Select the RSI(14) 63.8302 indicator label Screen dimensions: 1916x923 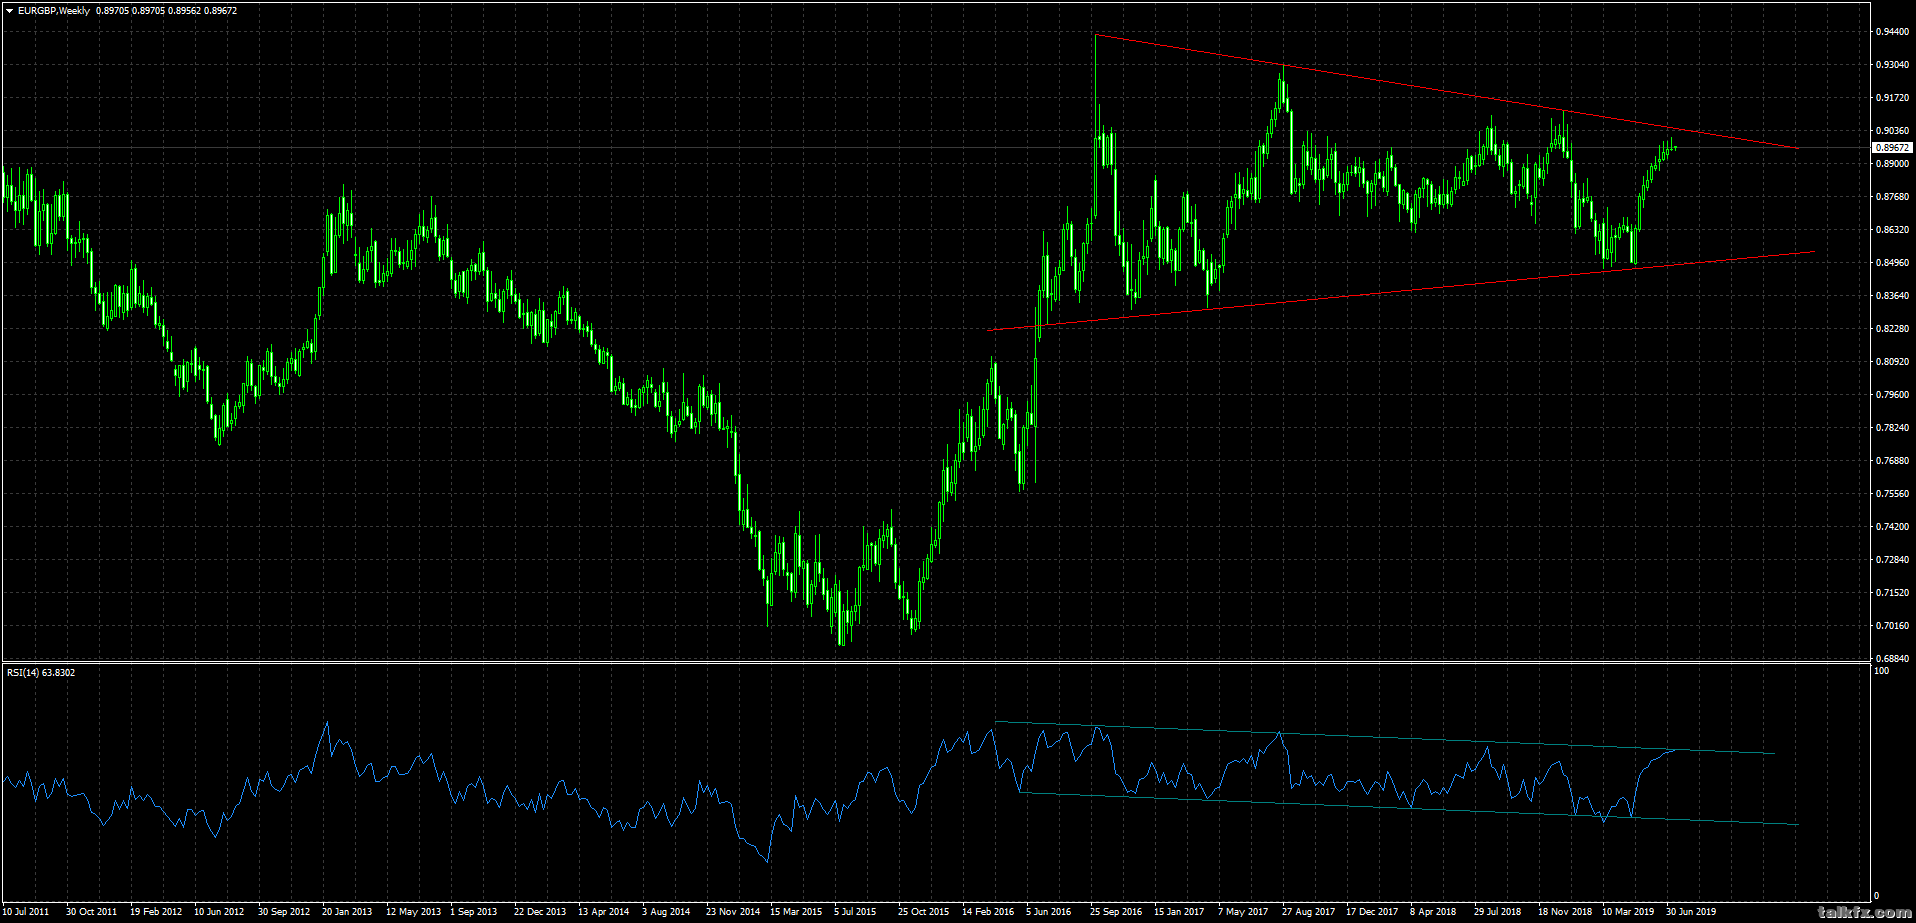[41, 673]
